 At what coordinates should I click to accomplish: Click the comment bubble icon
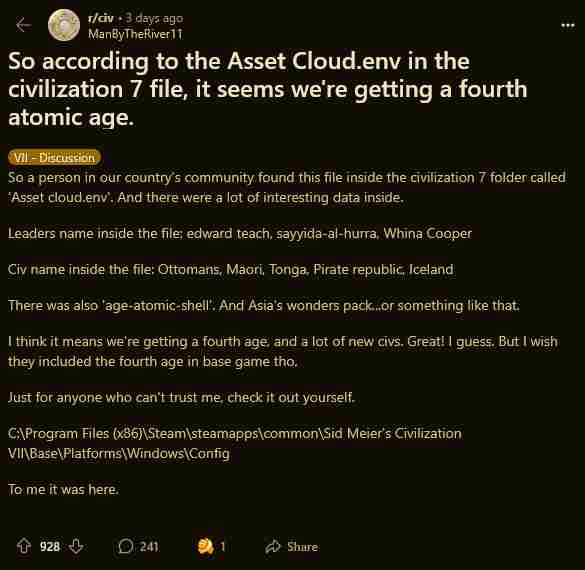pos(125,546)
